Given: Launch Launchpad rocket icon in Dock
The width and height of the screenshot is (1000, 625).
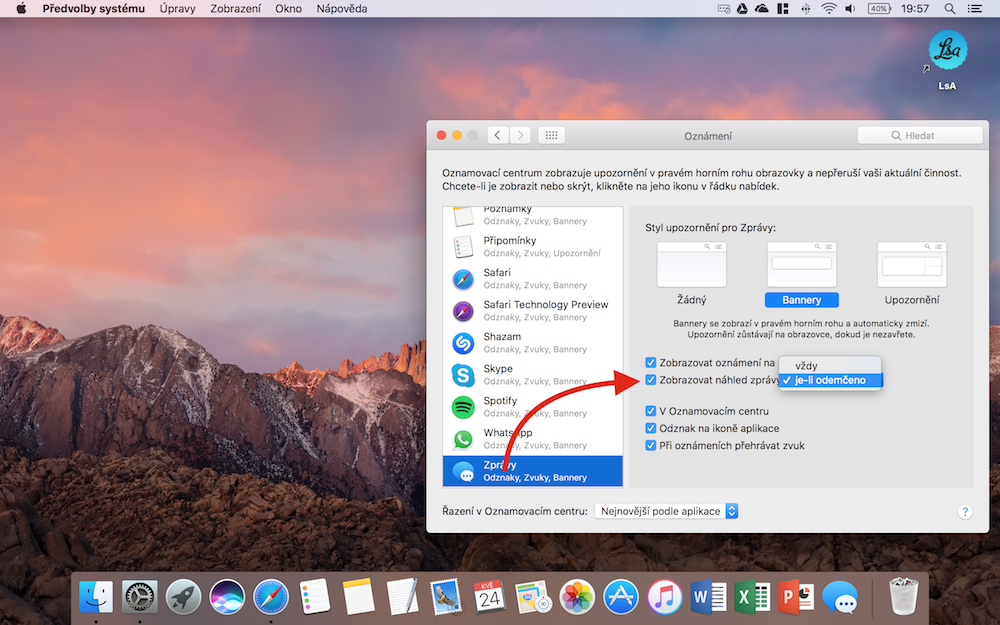Looking at the screenshot, I should coord(184,598).
